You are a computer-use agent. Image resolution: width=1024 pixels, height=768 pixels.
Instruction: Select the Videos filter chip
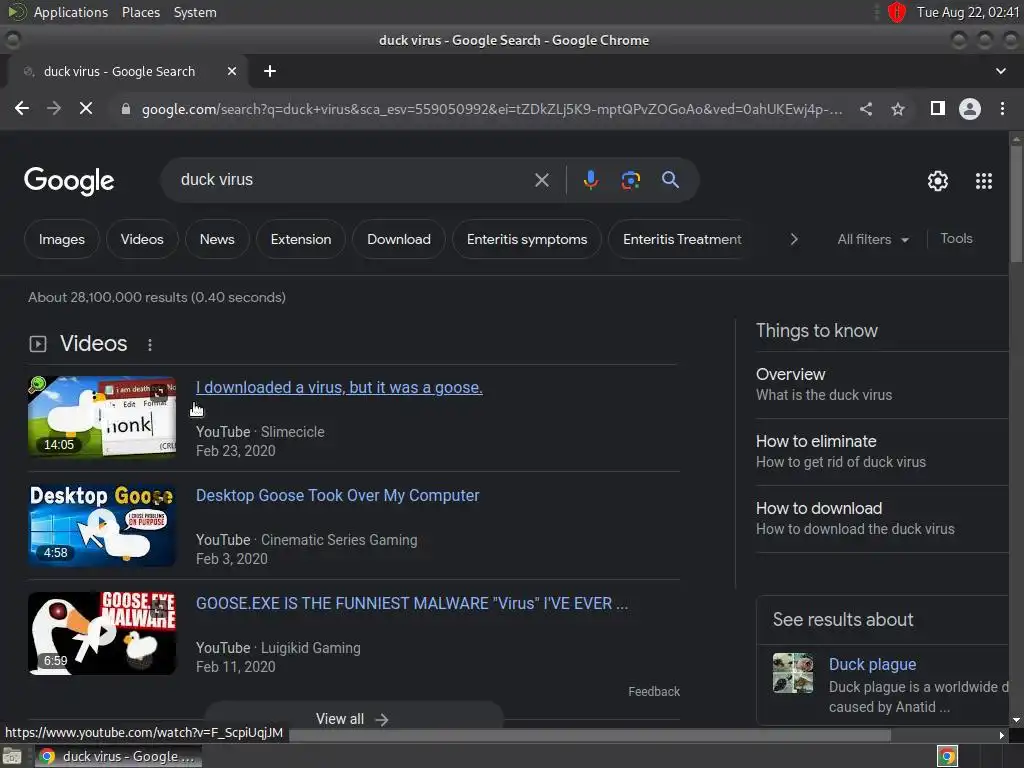[x=142, y=239]
